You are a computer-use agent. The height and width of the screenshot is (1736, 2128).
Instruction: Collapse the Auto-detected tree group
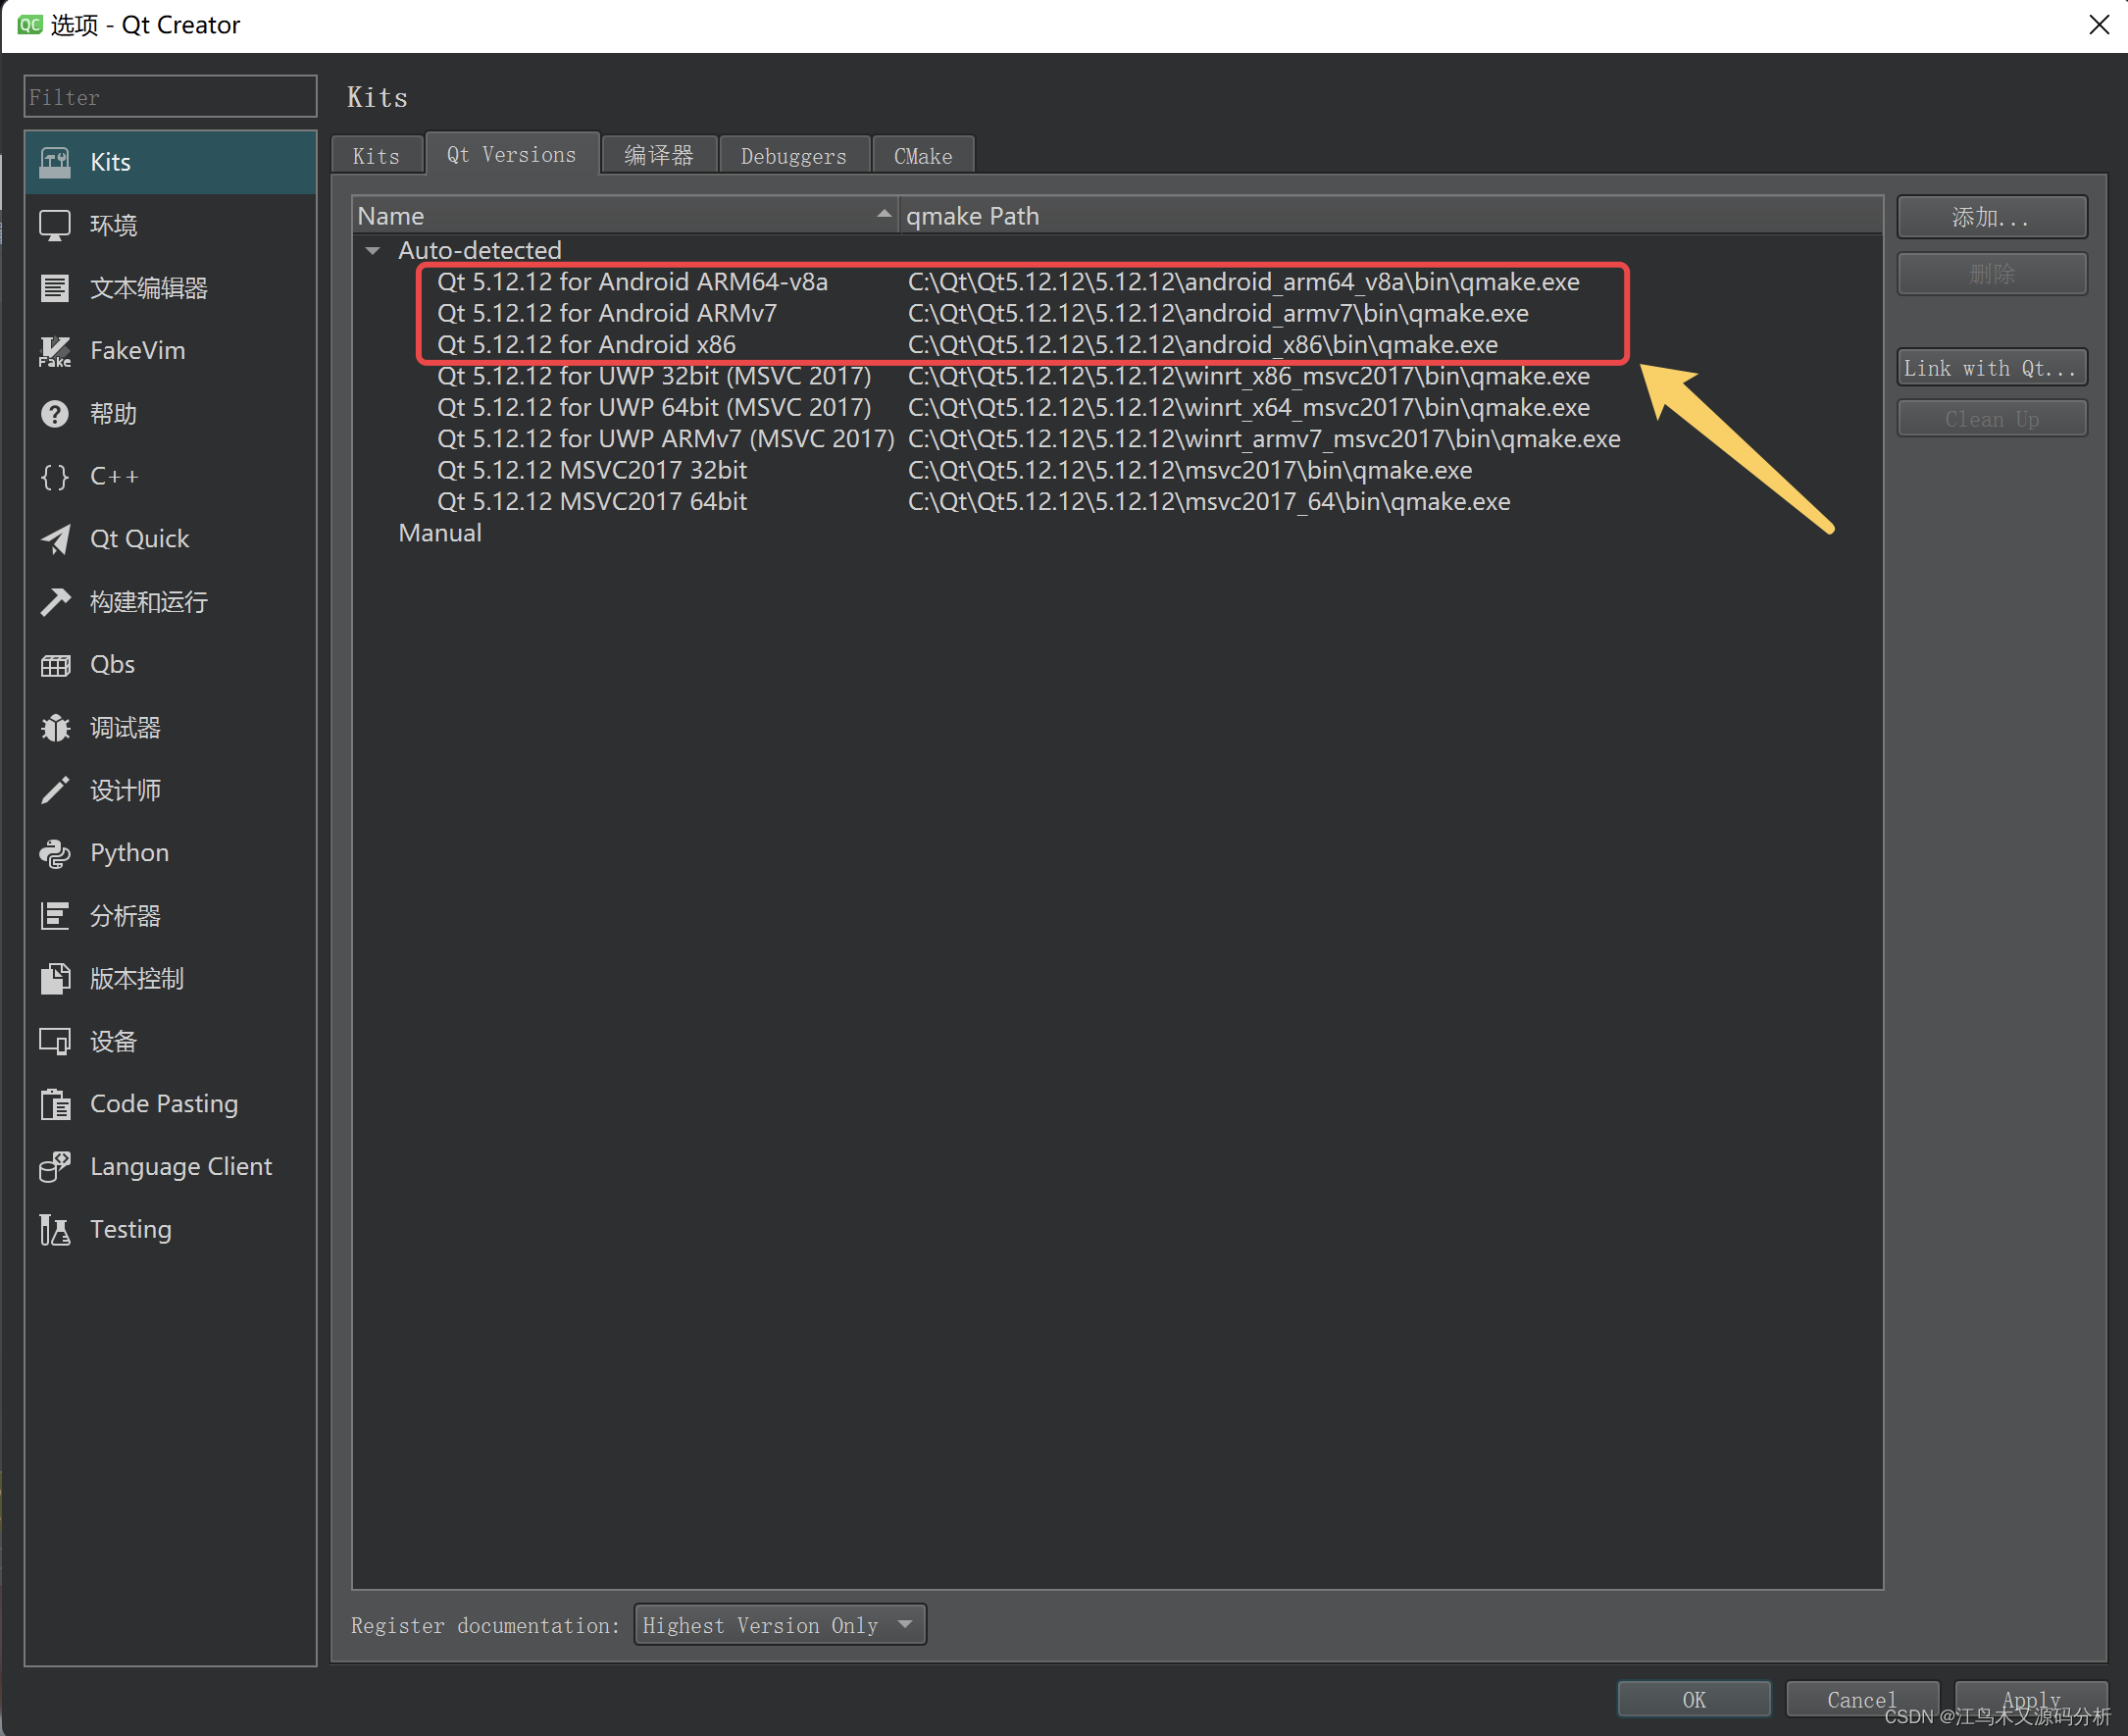pyautogui.click(x=373, y=250)
